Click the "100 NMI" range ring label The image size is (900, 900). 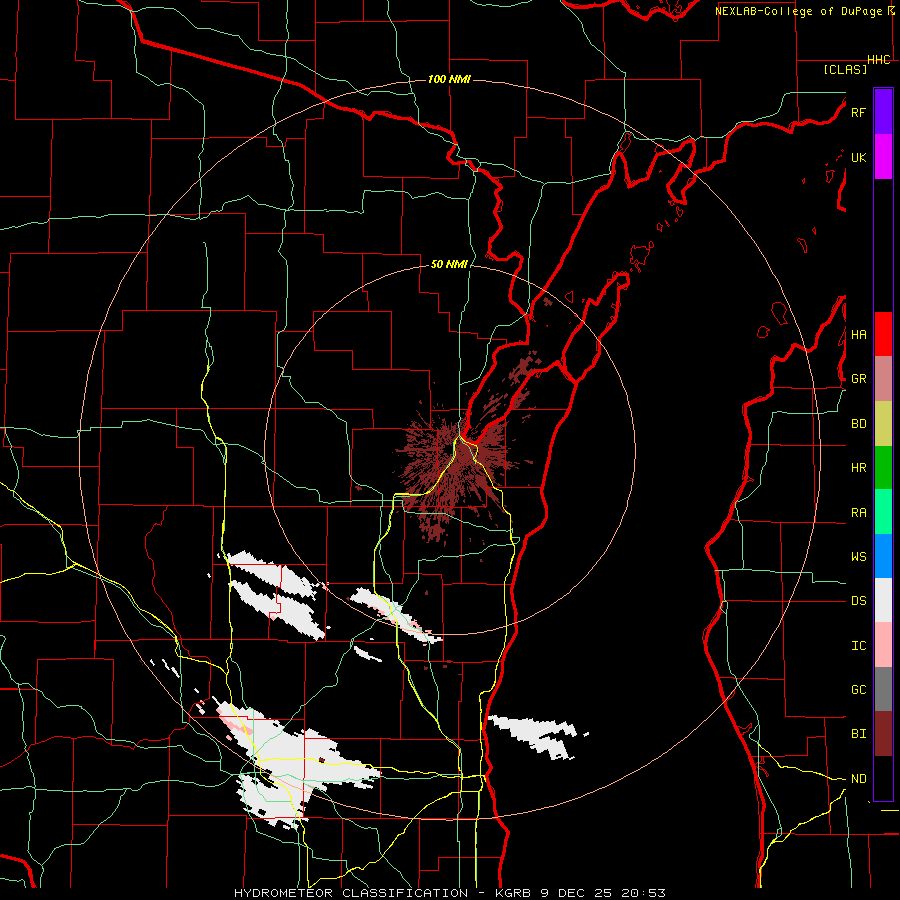[449, 79]
